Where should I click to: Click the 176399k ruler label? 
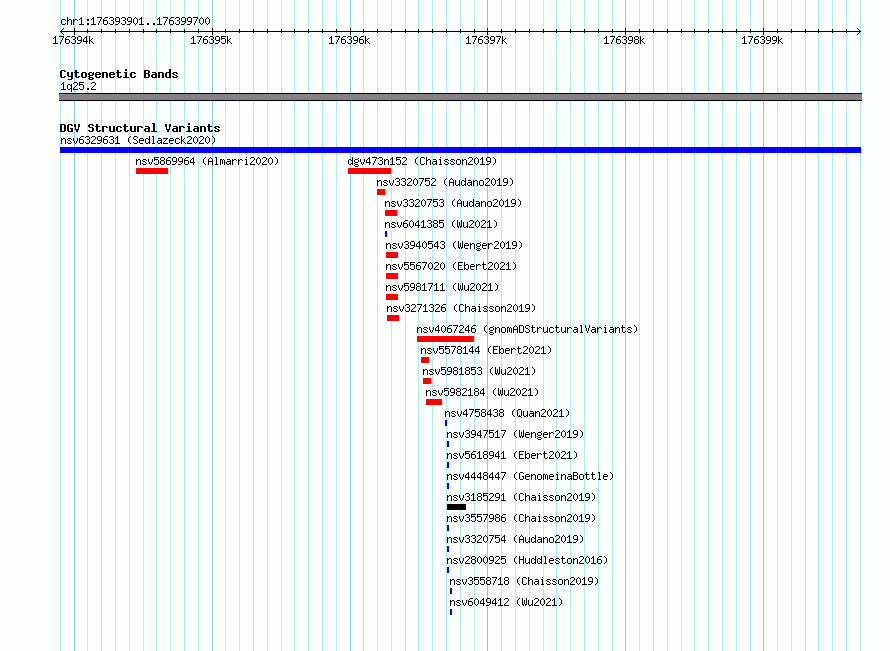pos(762,40)
